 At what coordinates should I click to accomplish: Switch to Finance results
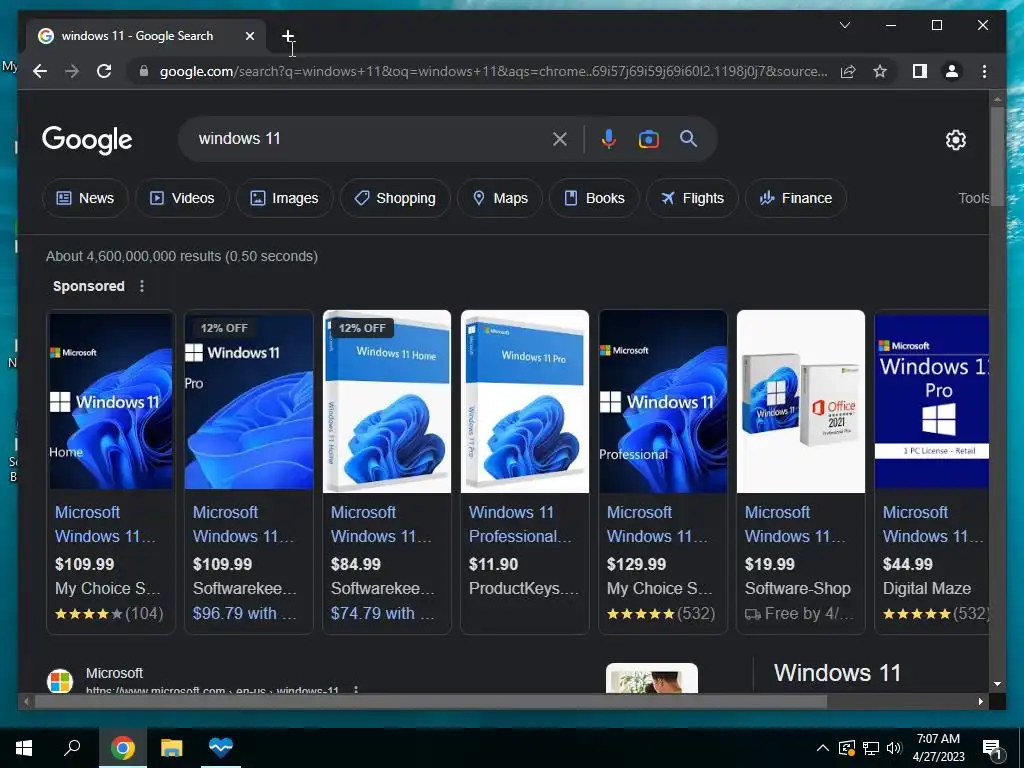[x=795, y=198]
